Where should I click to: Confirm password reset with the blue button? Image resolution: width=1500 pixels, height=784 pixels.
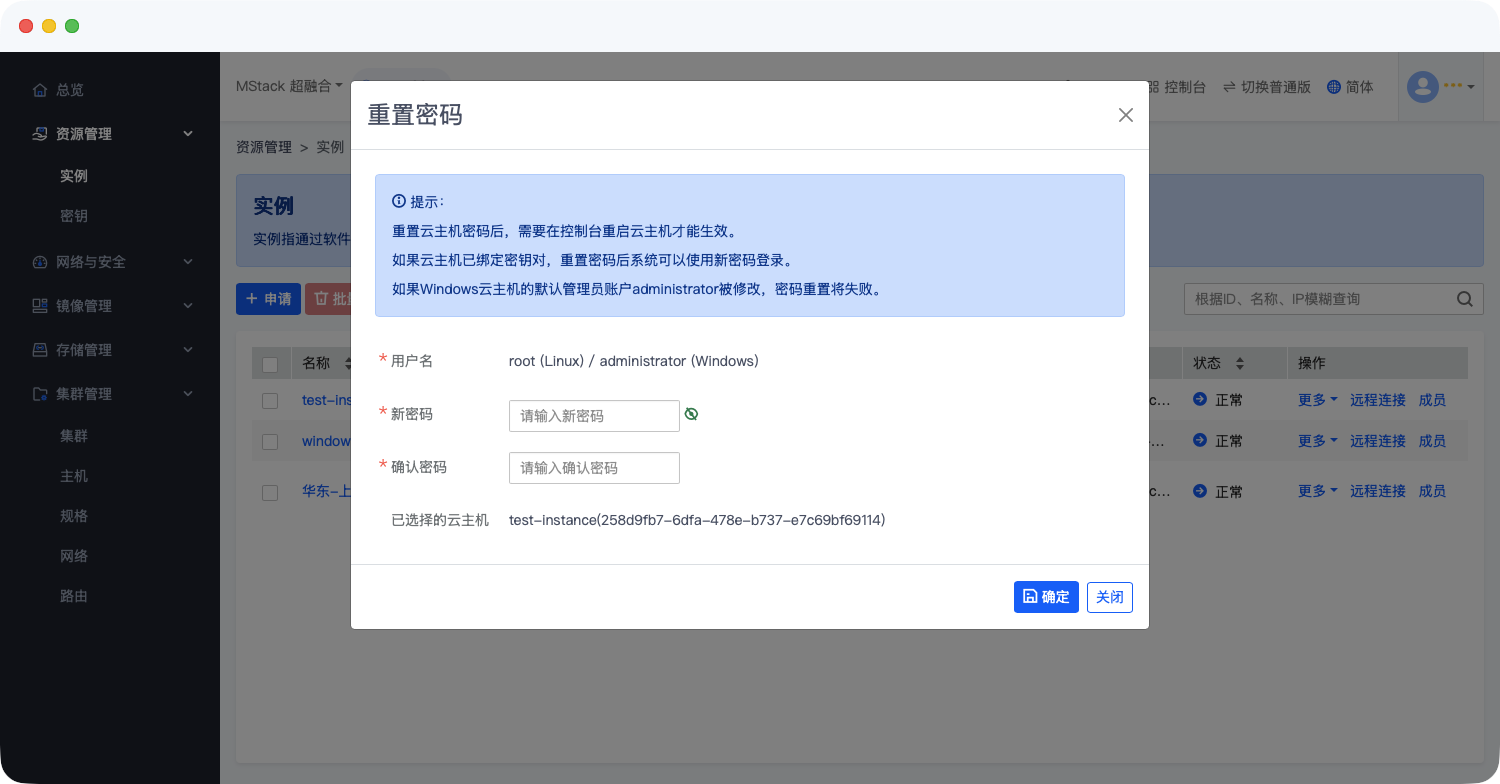[1046, 597]
